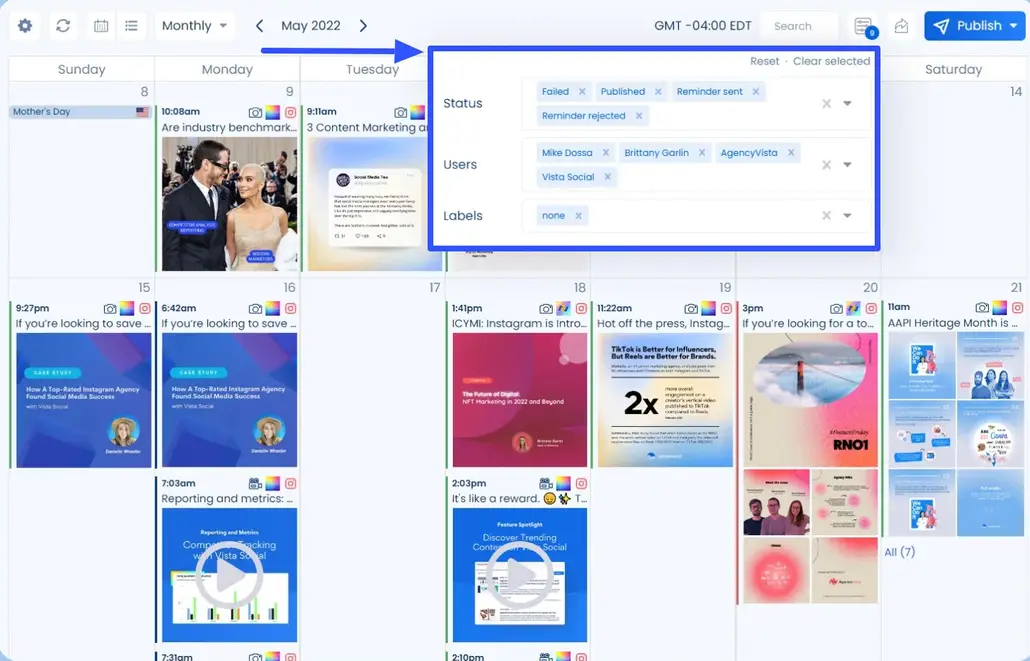Expand the Users filter dropdown arrow
The width and height of the screenshot is (1030, 661).
click(847, 165)
